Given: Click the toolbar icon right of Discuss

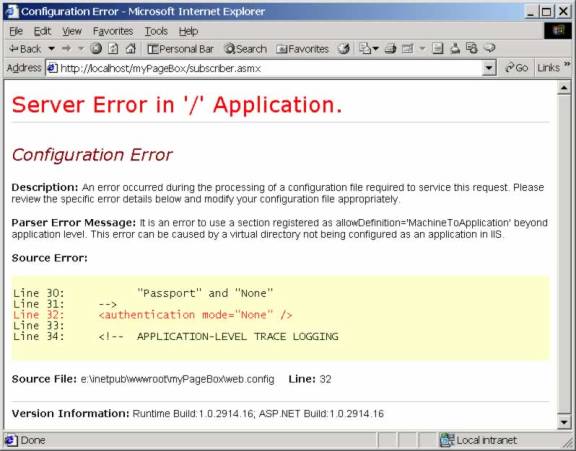Looking at the screenshot, I should (455, 48).
